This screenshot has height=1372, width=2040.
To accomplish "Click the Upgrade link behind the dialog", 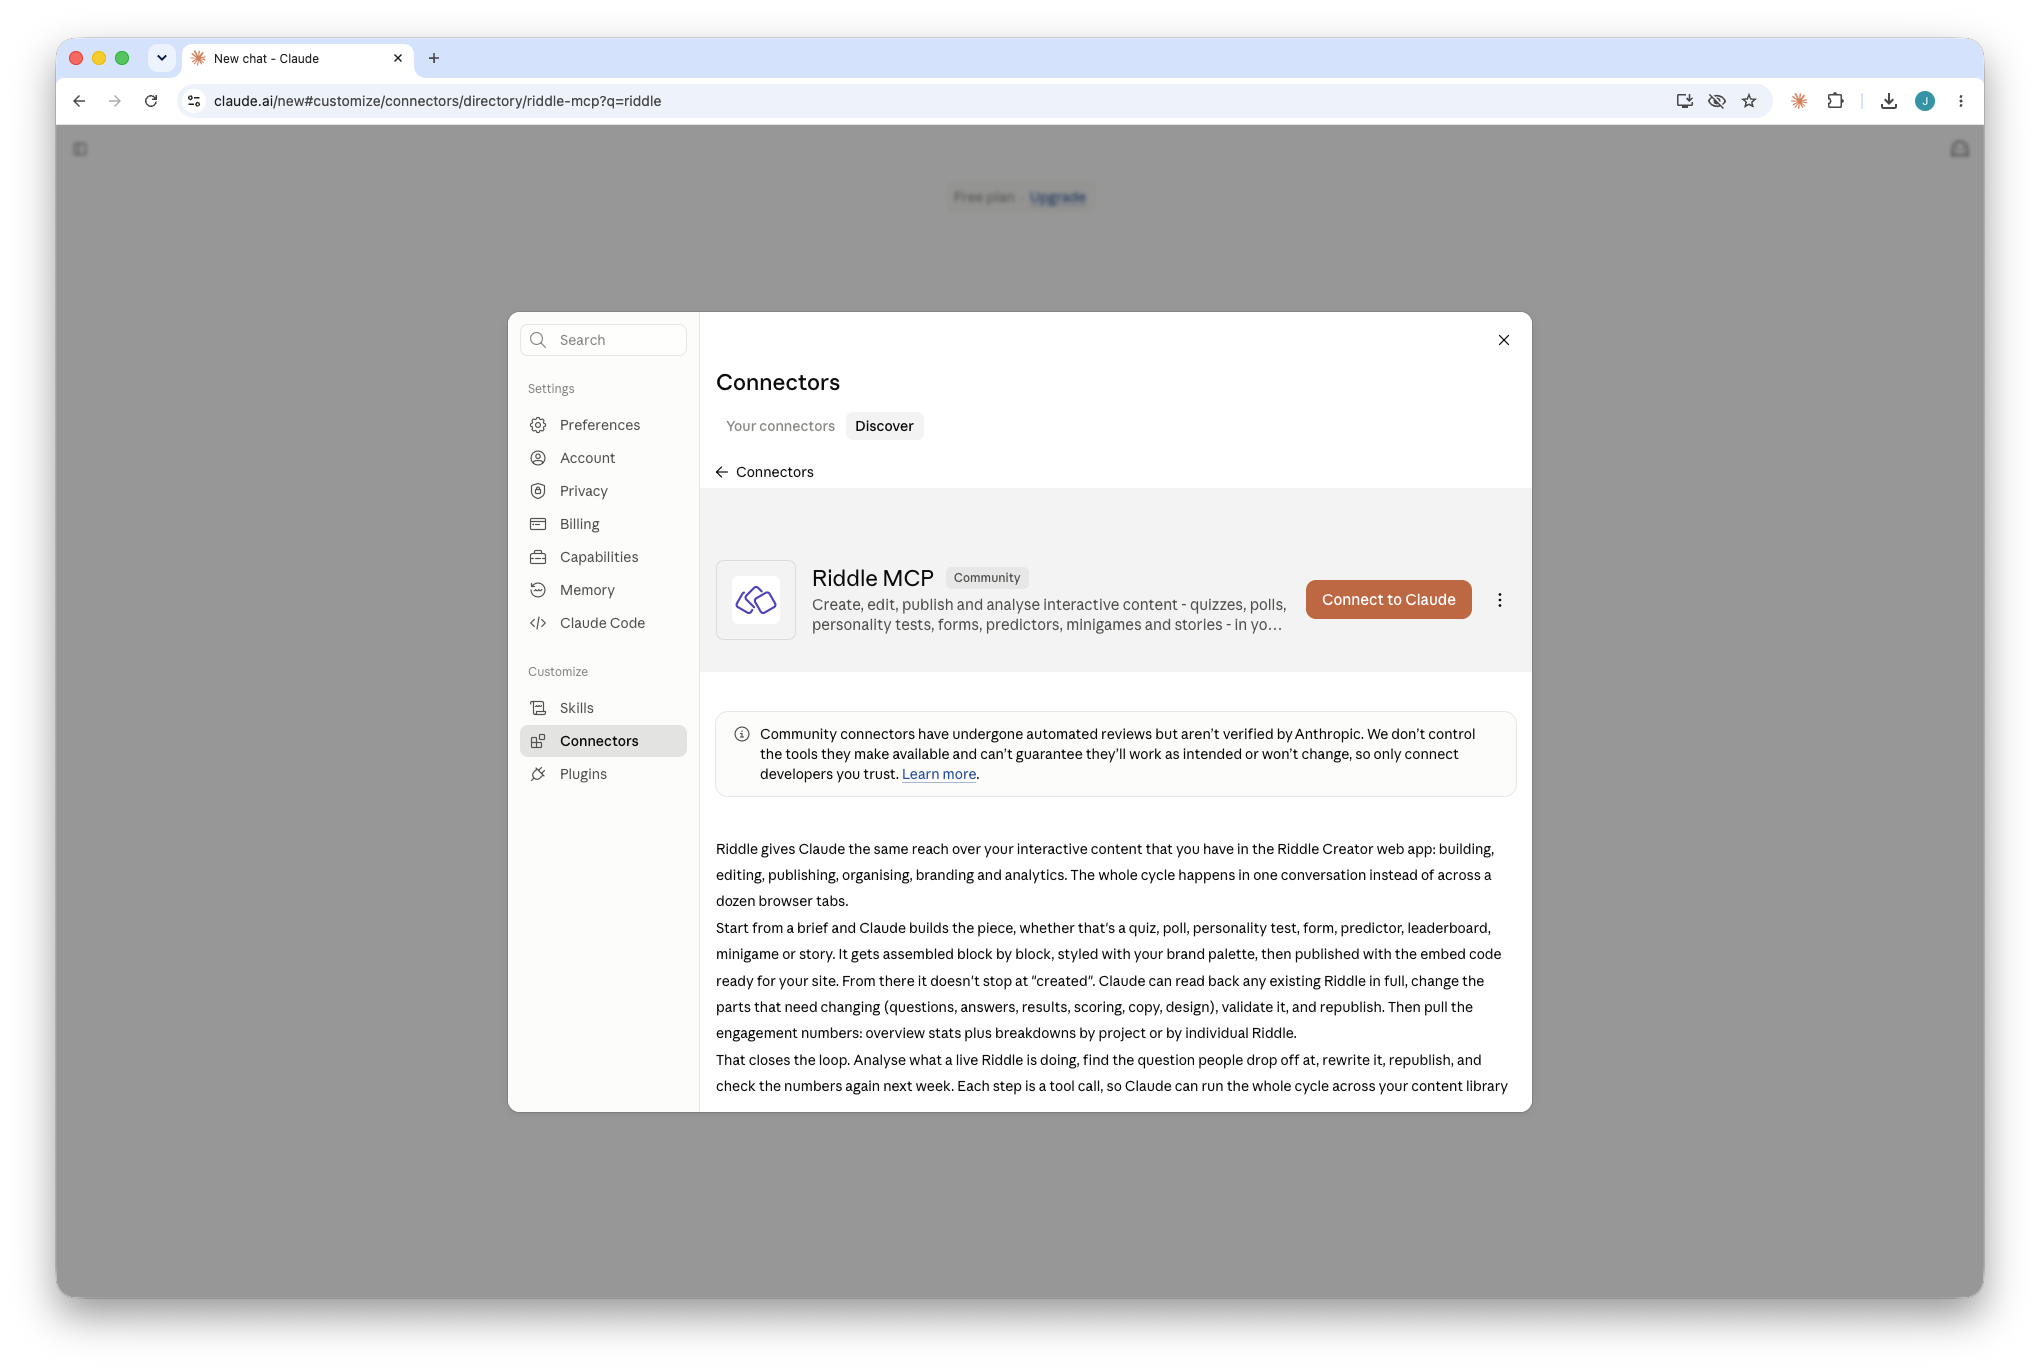I will 1057,197.
